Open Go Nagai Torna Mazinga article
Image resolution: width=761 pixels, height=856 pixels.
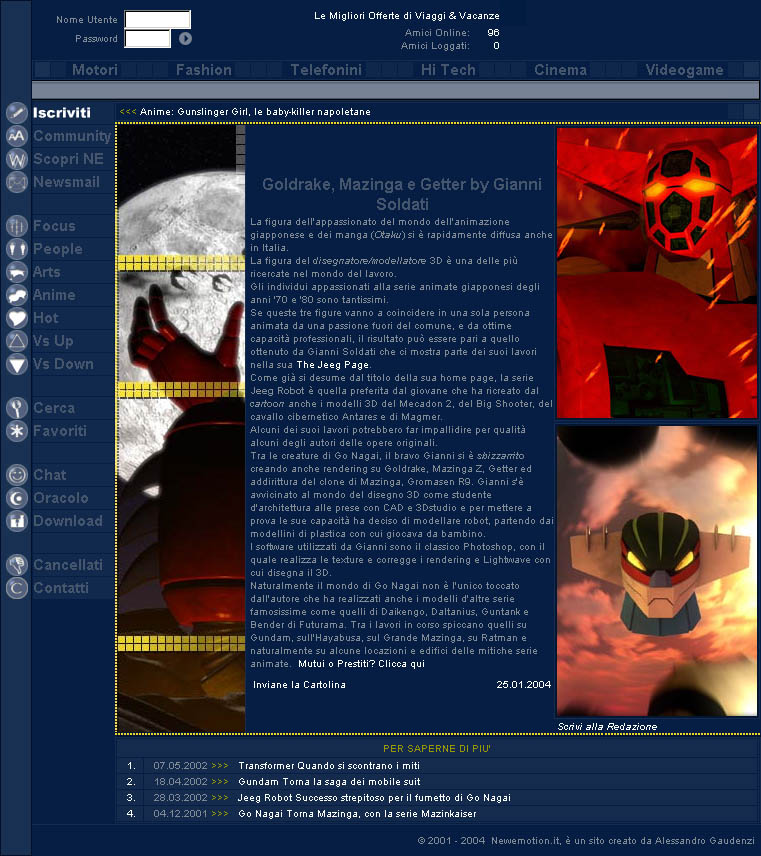[x=358, y=813]
